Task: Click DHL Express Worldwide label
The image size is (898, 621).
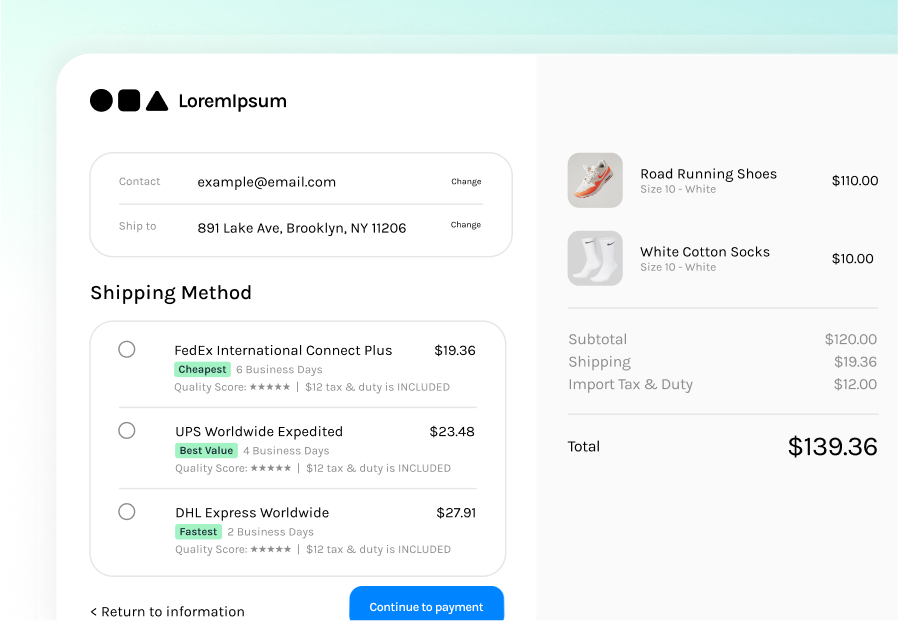Action: 252,513
